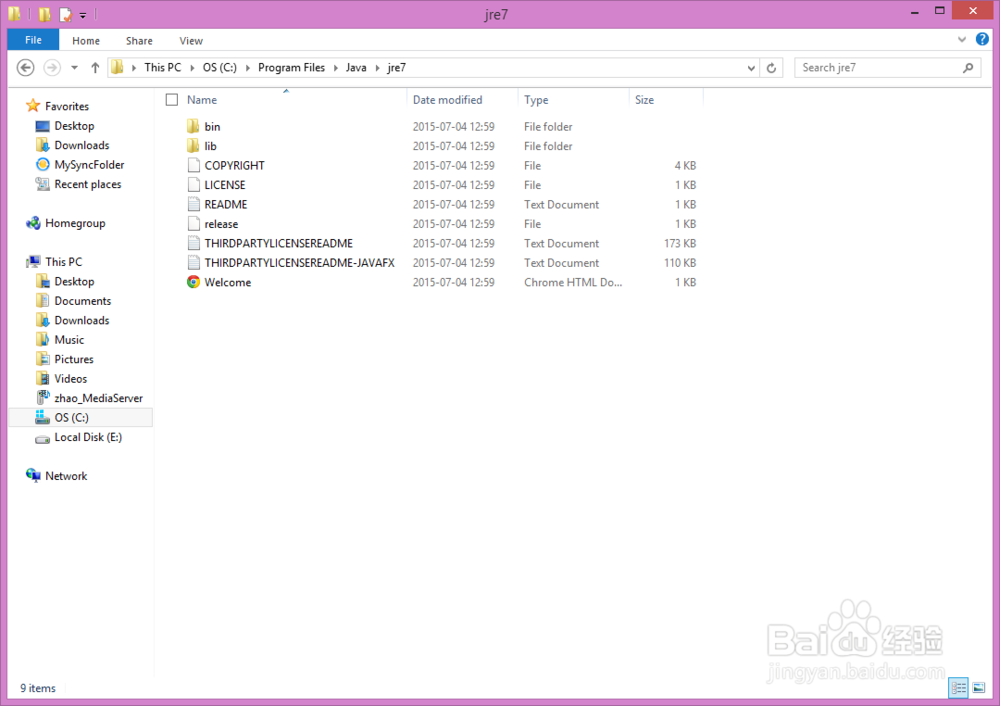This screenshot has width=1000, height=706.
Task: Open Documents under This PC
Action: (x=83, y=301)
